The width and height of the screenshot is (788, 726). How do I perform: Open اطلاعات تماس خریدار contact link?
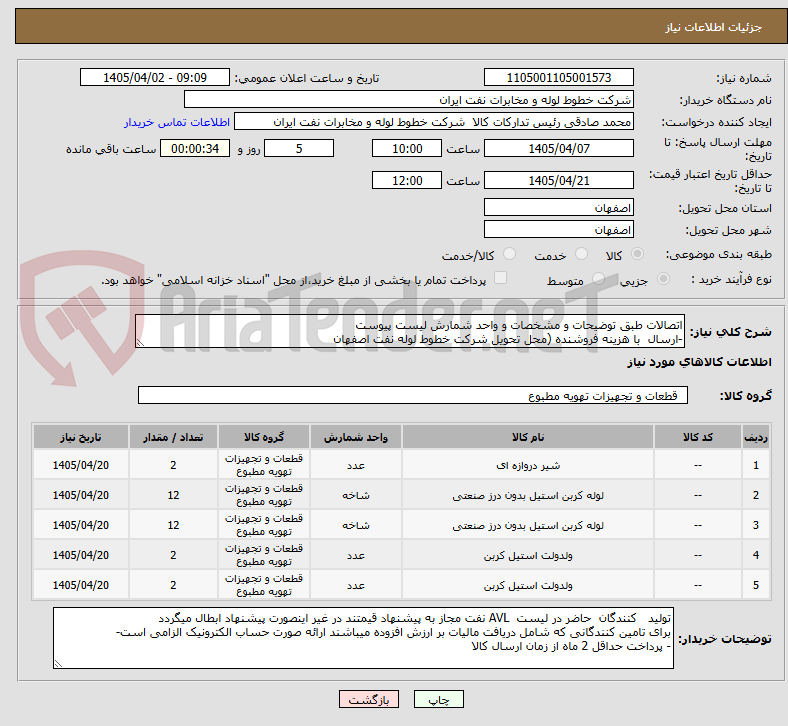click(177, 122)
